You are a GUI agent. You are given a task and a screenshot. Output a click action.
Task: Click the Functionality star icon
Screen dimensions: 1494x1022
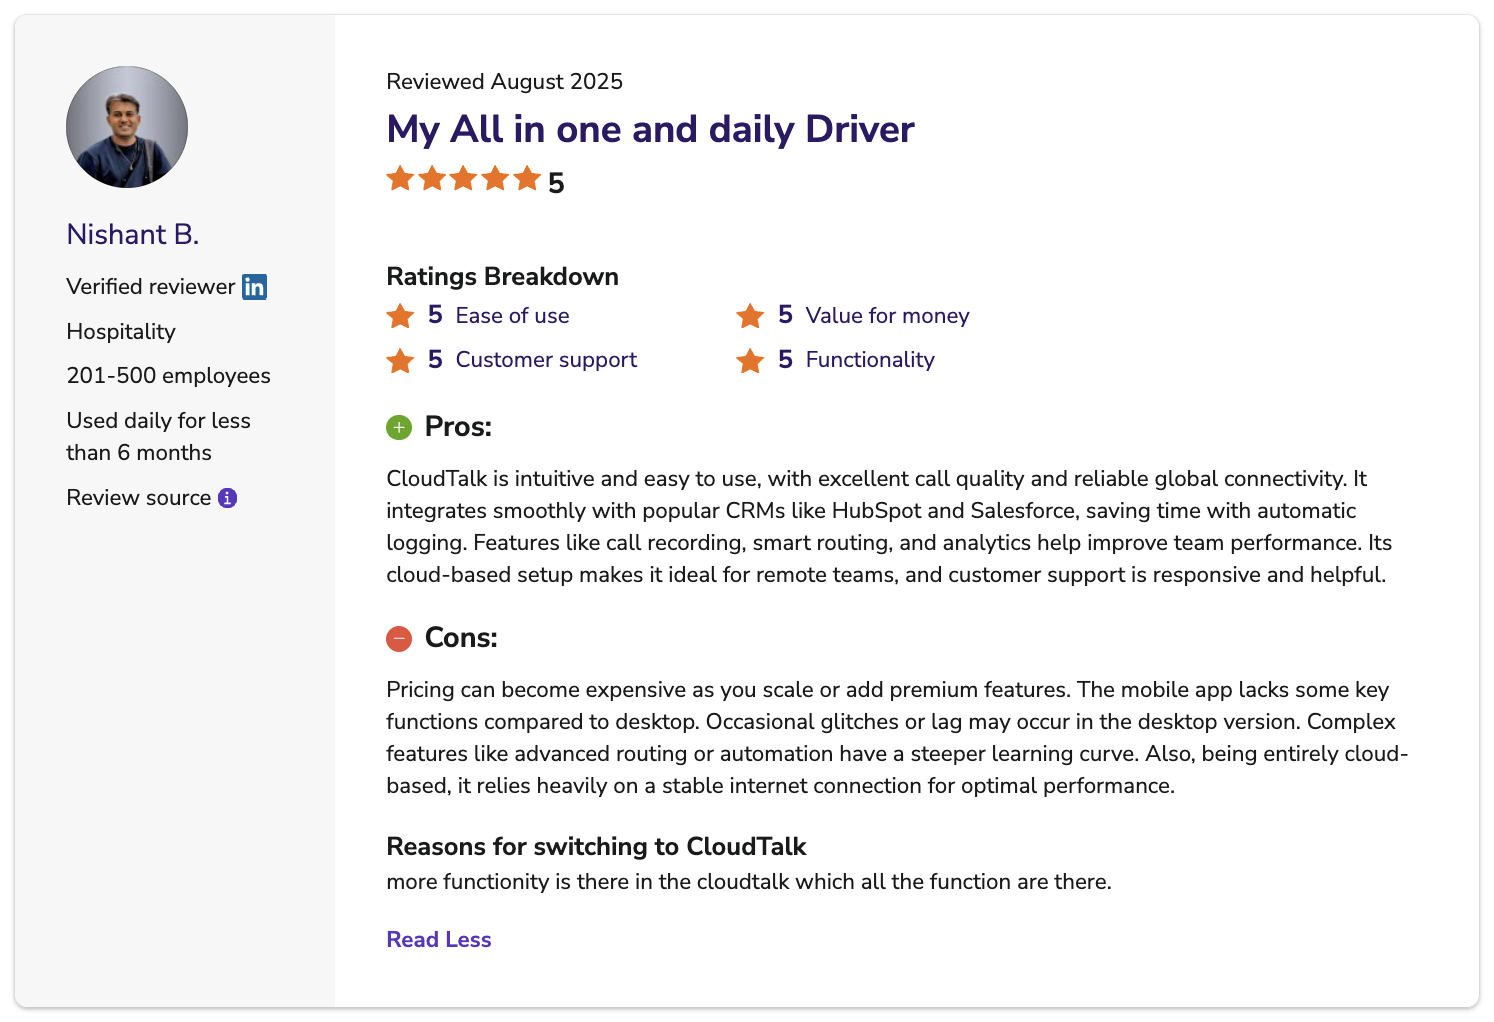pos(750,360)
